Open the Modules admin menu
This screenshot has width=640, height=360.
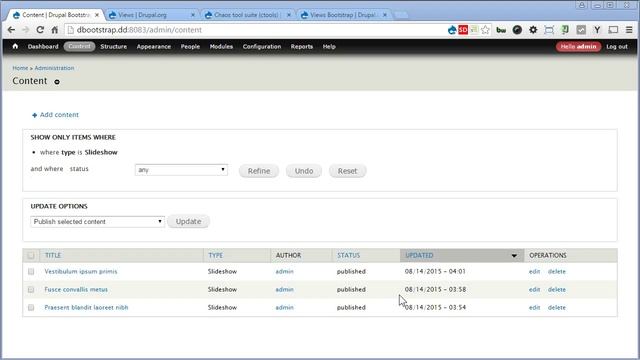tap(221, 47)
